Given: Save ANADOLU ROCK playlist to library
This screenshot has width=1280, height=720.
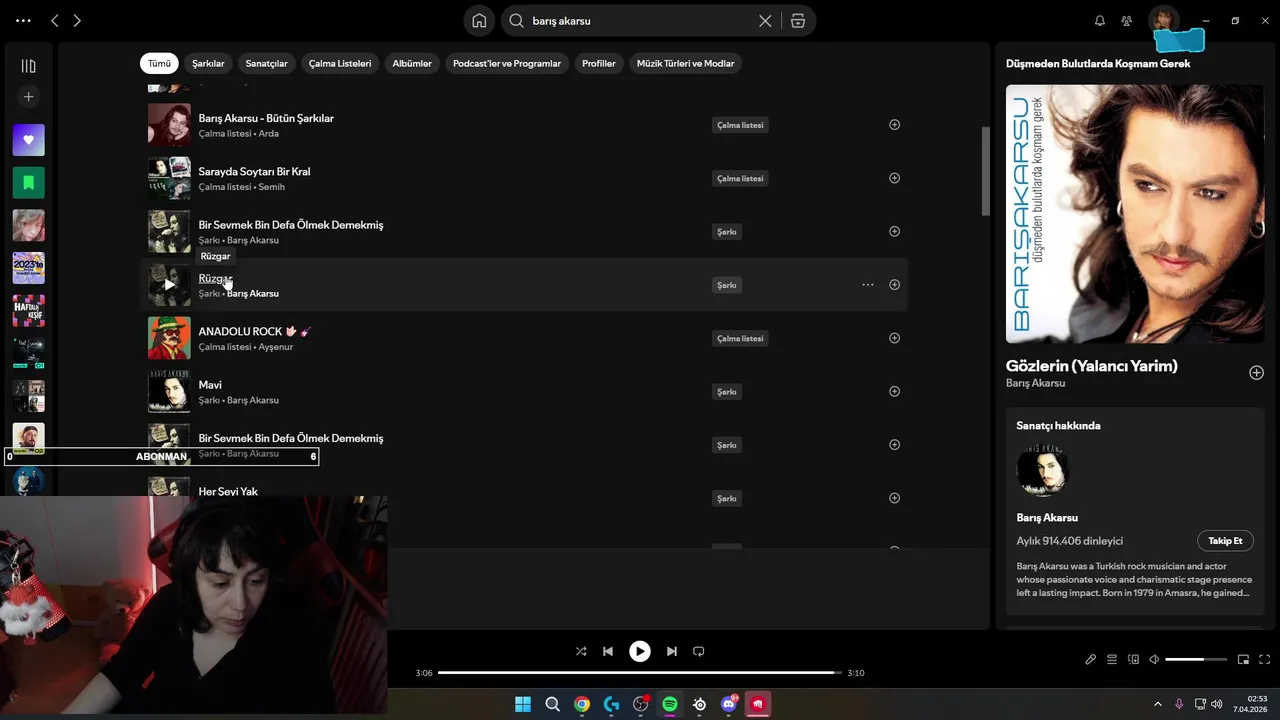Looking at the screenshot, I should pos(895,338).
